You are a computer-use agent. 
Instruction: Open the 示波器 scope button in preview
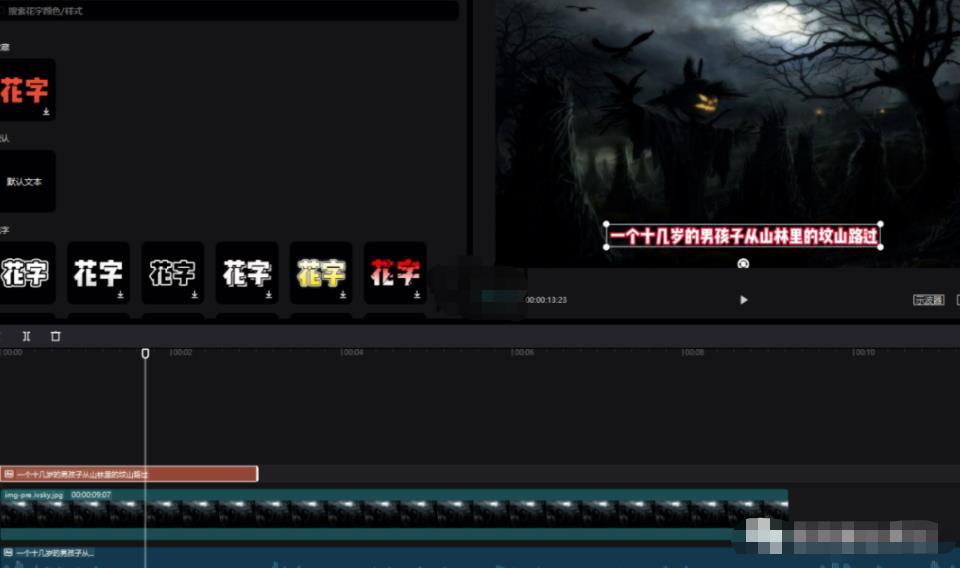click(x=928, y=300)
